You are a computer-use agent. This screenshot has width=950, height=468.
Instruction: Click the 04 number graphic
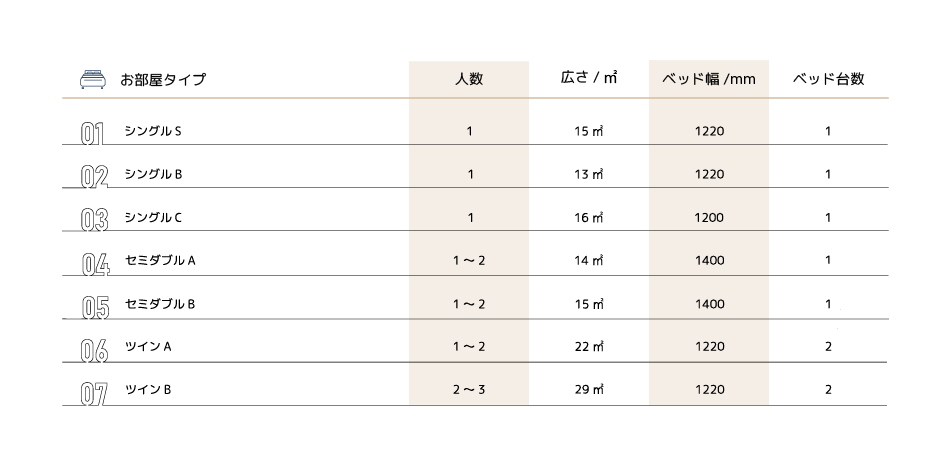pos(95,264)
